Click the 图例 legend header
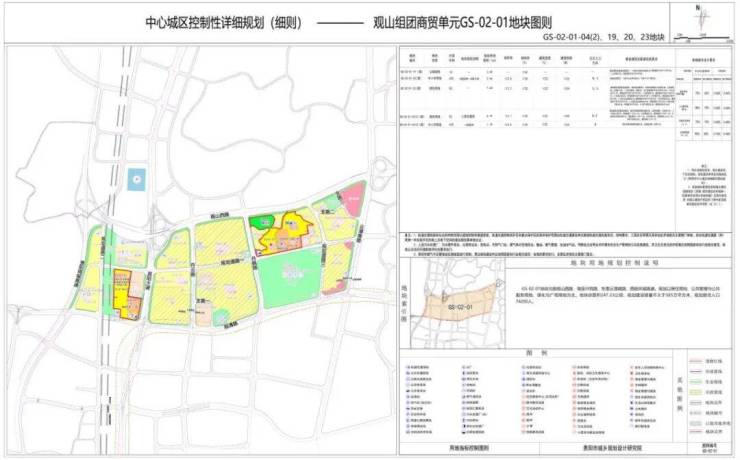 pos(536,353)
